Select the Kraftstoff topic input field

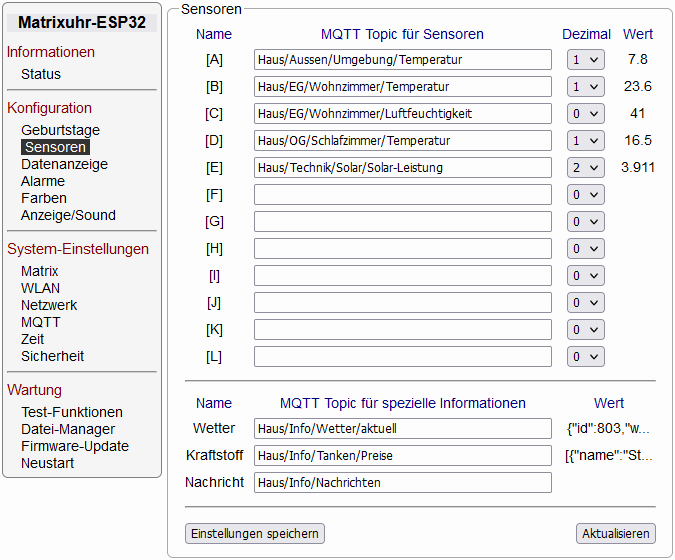[x=402, y=456]
